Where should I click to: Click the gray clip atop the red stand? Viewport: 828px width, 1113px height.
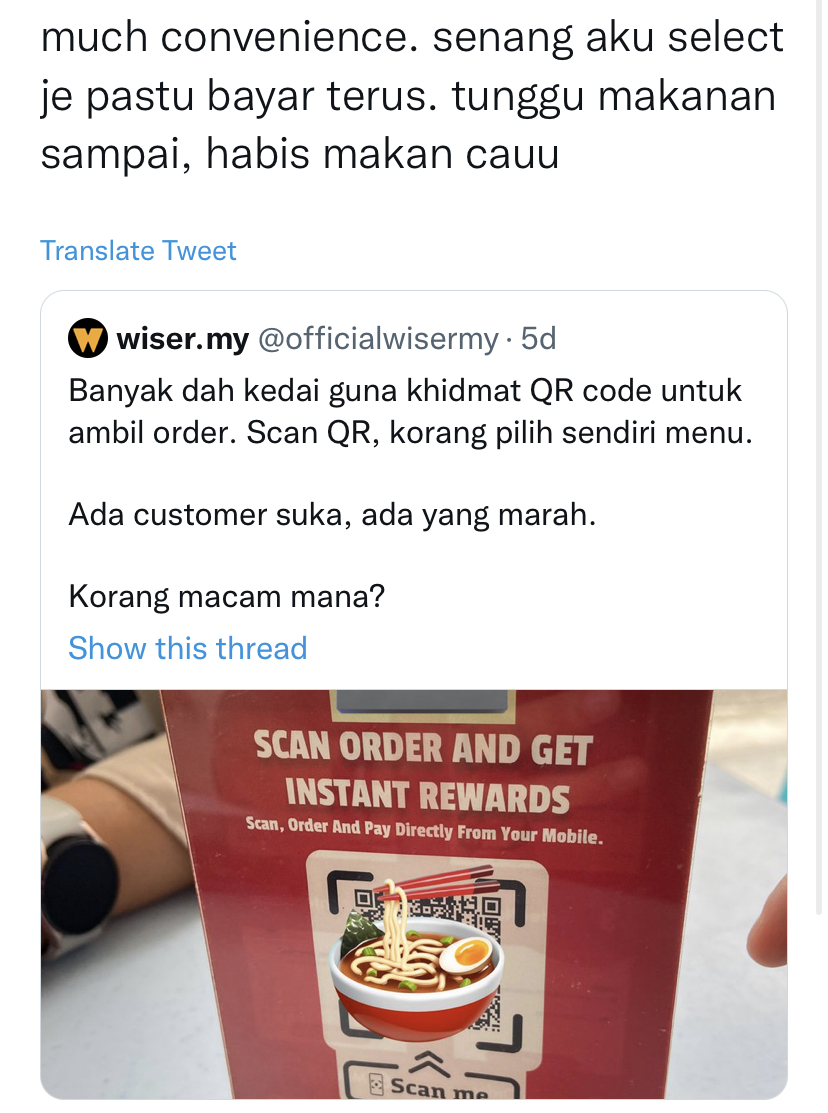click(x=423, y=701)
